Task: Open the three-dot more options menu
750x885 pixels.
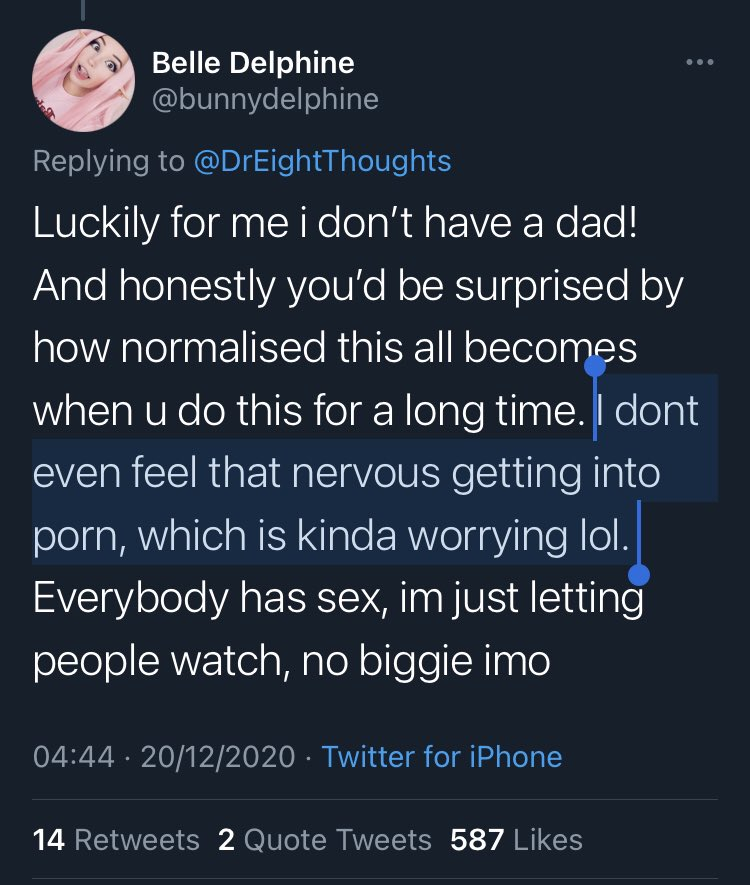Action: pos(699,64)
